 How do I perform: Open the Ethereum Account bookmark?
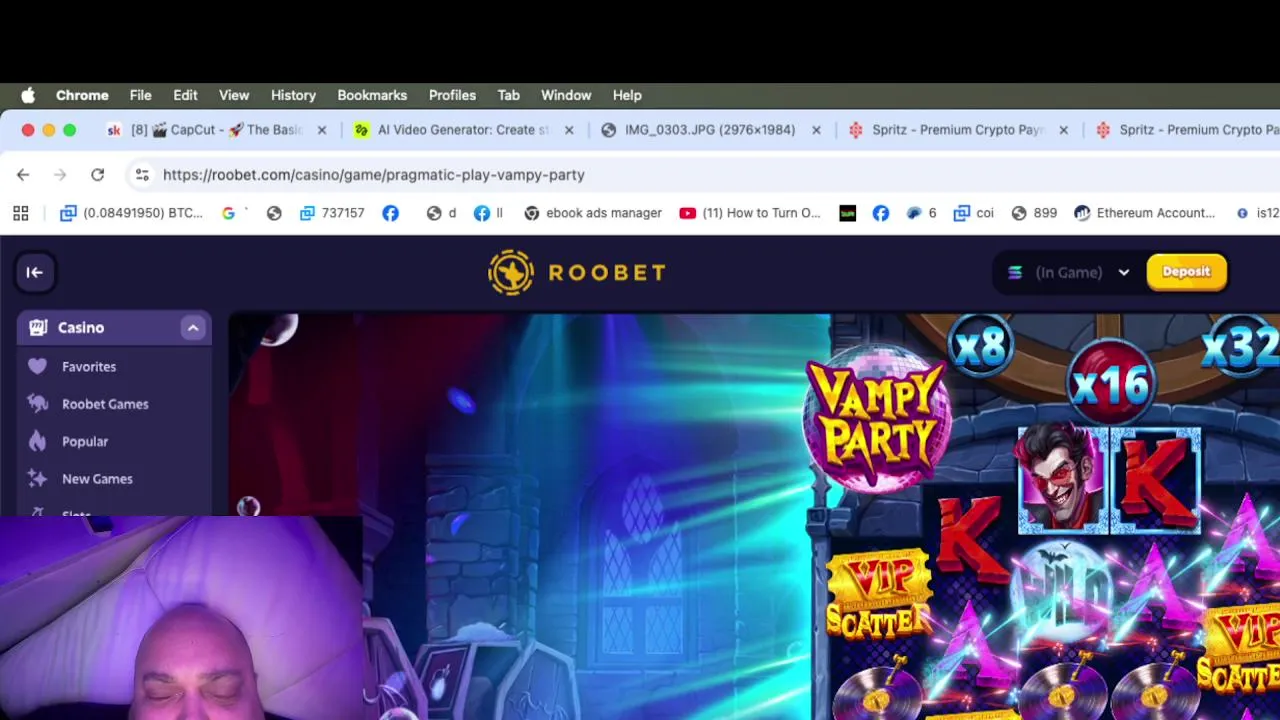(1144, 213)
